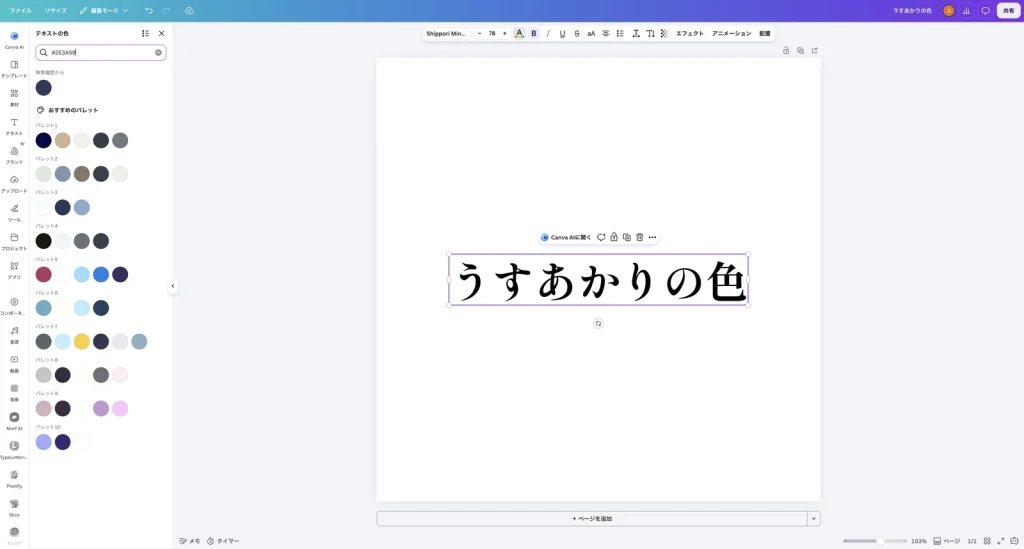
Task: Open the ページ pages list at bottom
Action: (x=947, y=541)
